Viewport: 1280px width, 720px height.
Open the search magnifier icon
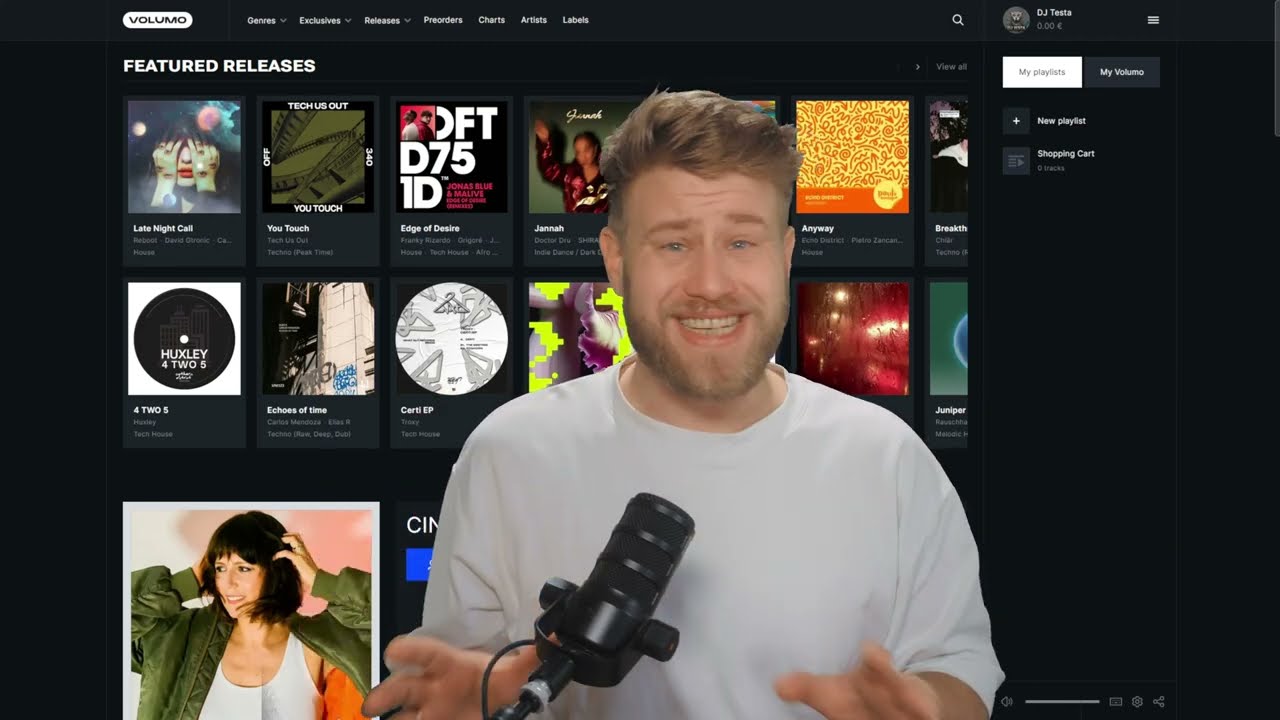(958, 20)
